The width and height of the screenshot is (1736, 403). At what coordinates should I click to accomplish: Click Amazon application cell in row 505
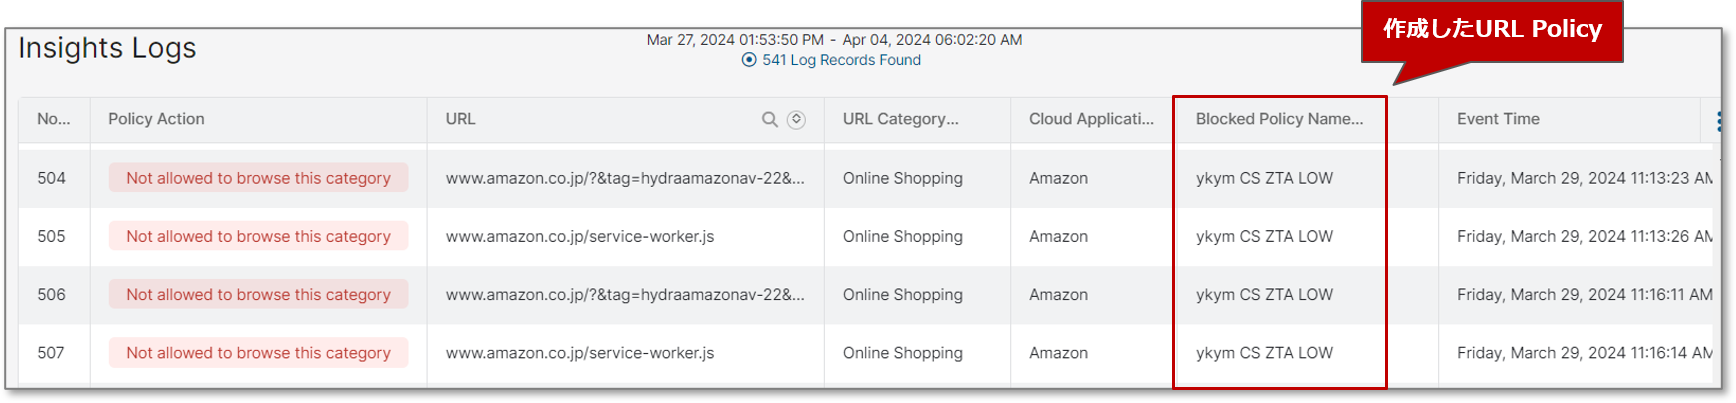1058,237
